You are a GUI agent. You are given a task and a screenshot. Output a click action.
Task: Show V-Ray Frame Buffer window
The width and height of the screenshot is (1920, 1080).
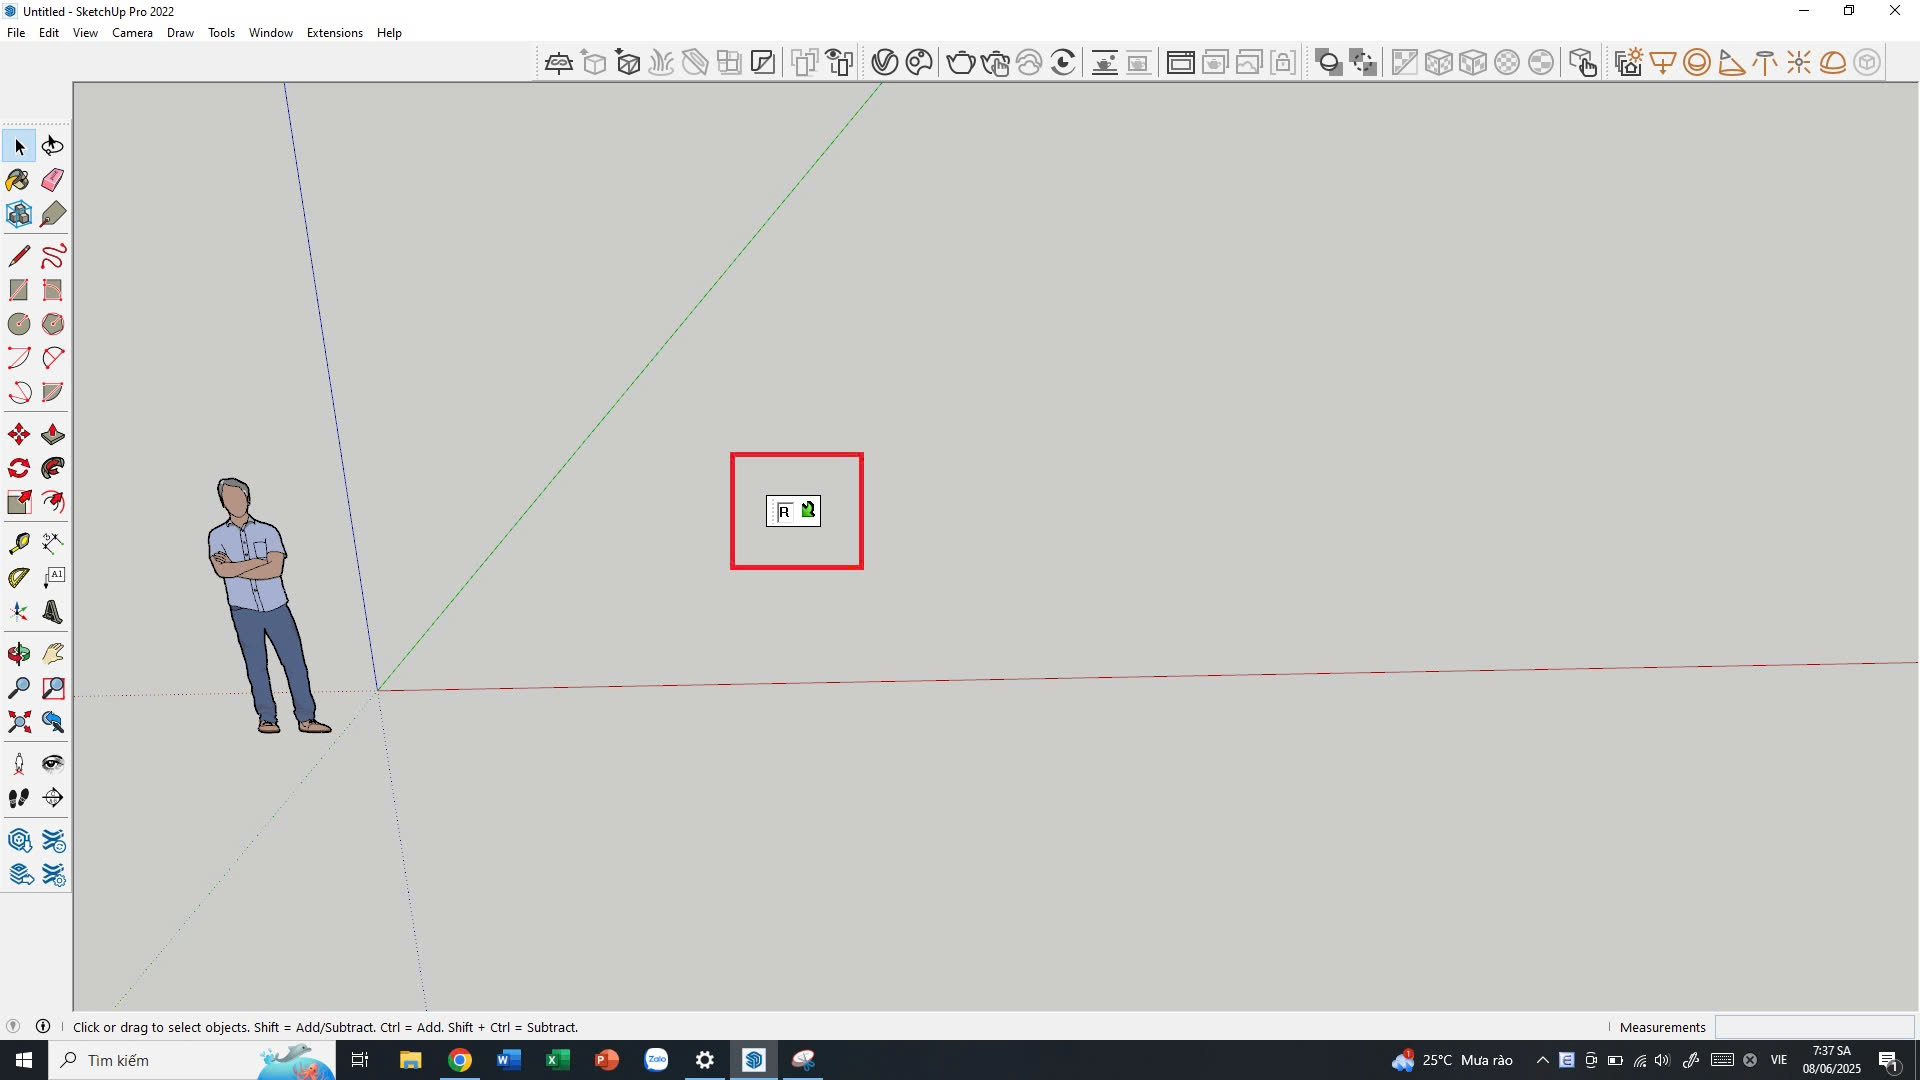1180,63
